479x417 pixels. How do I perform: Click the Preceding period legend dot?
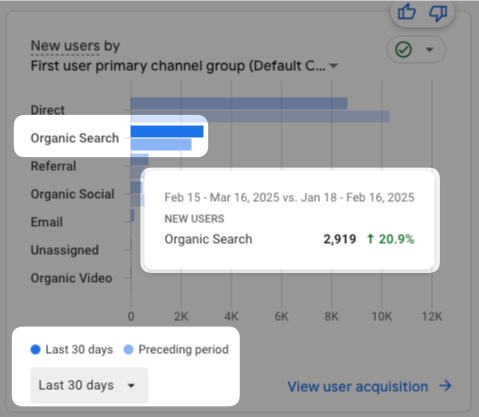coord(128,349)
